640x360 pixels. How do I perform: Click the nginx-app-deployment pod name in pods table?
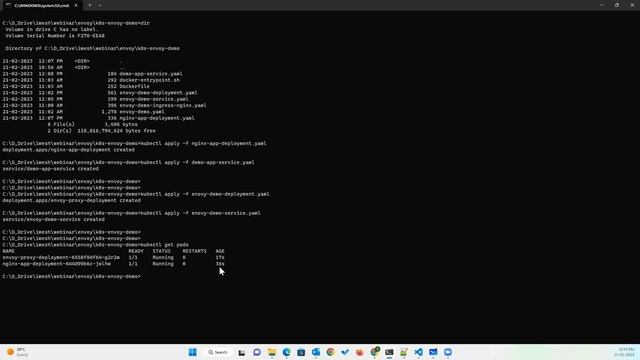pyautogui.click(x=56, y=264)
